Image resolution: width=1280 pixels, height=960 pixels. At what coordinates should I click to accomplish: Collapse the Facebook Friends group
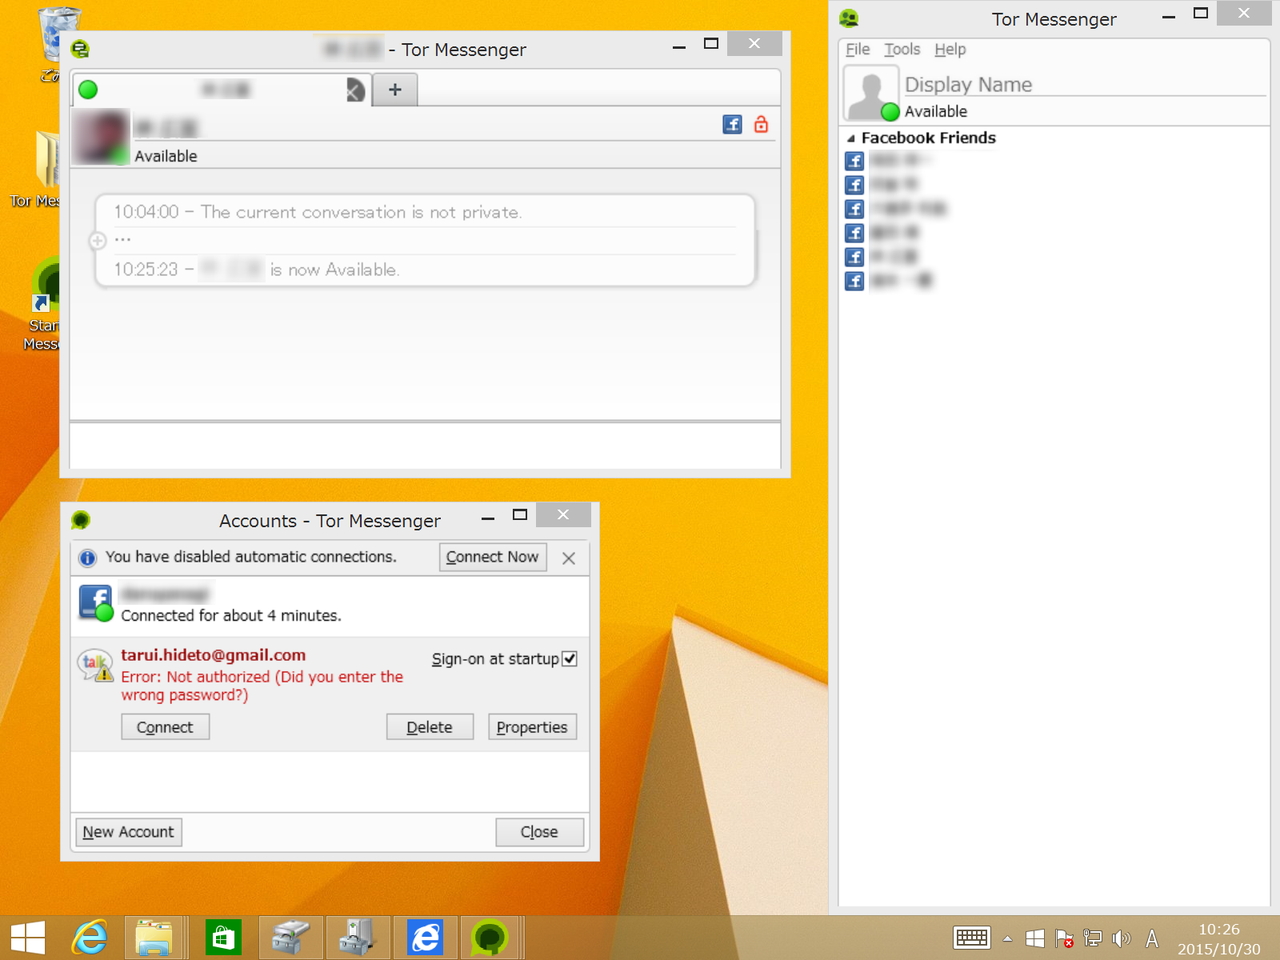851,138
